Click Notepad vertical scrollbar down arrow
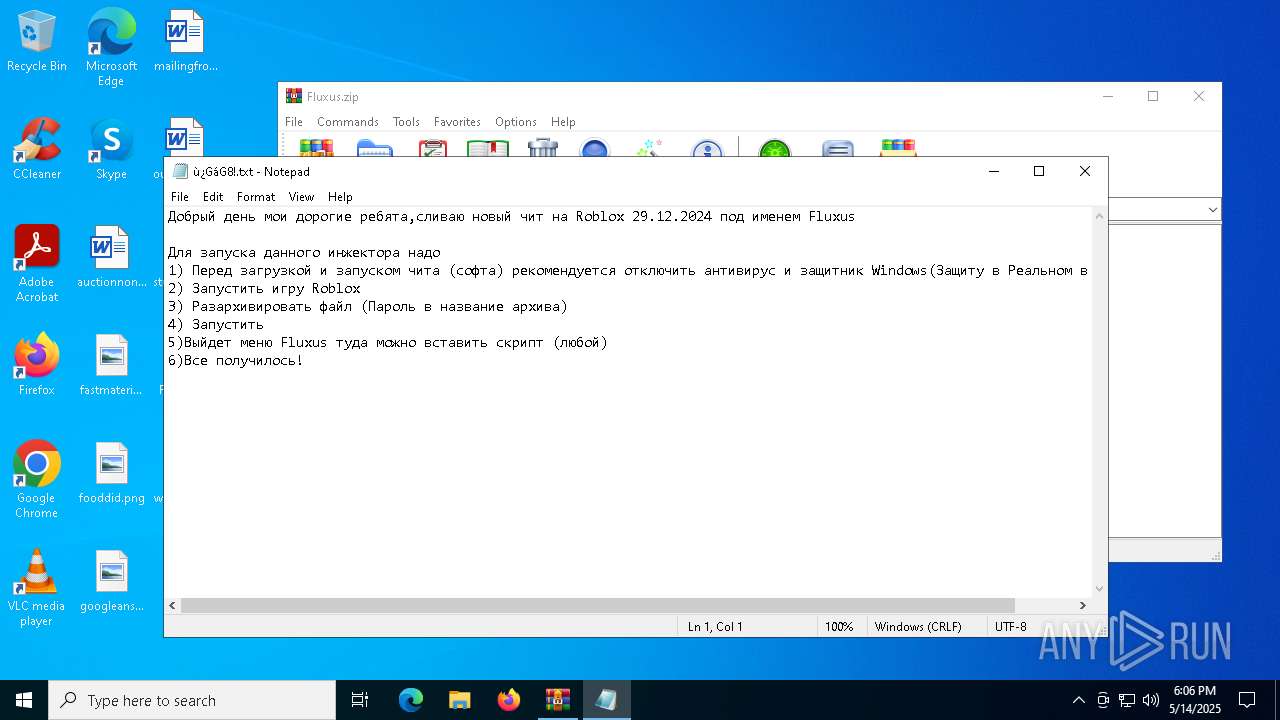The width and height of the screenshot is (1280, 720). pyautogui.click(x=1100, y=589)
